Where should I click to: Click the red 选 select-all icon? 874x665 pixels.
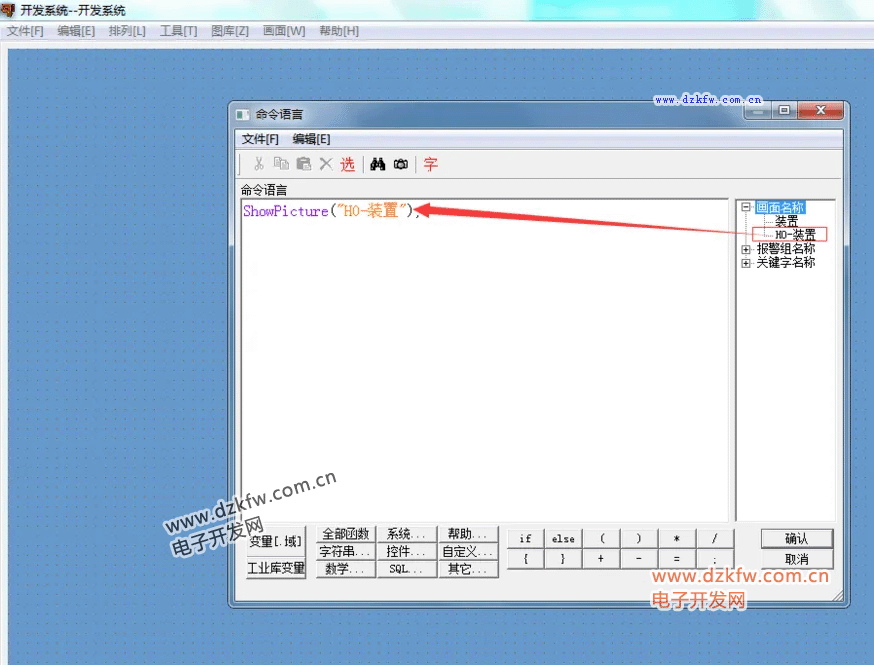tap(347, 164)
